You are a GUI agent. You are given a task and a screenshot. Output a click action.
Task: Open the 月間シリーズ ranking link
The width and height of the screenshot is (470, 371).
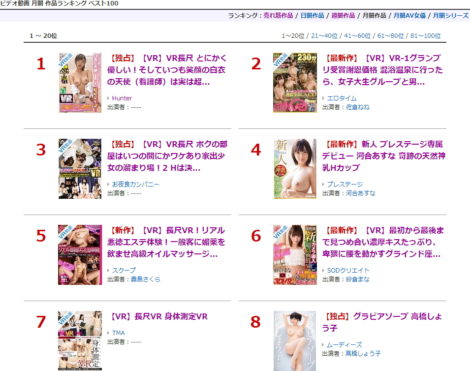coord(450,15)
